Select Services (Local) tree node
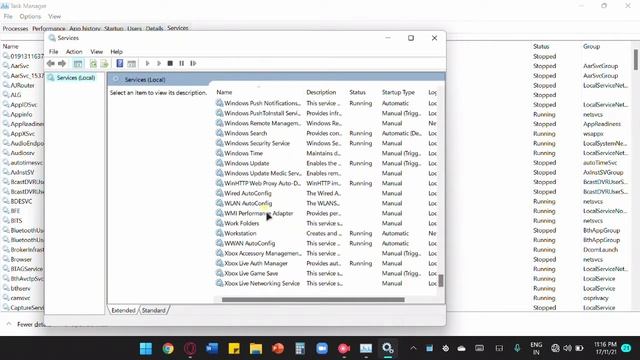Screen dimensions: 640x360 (76, 78)
